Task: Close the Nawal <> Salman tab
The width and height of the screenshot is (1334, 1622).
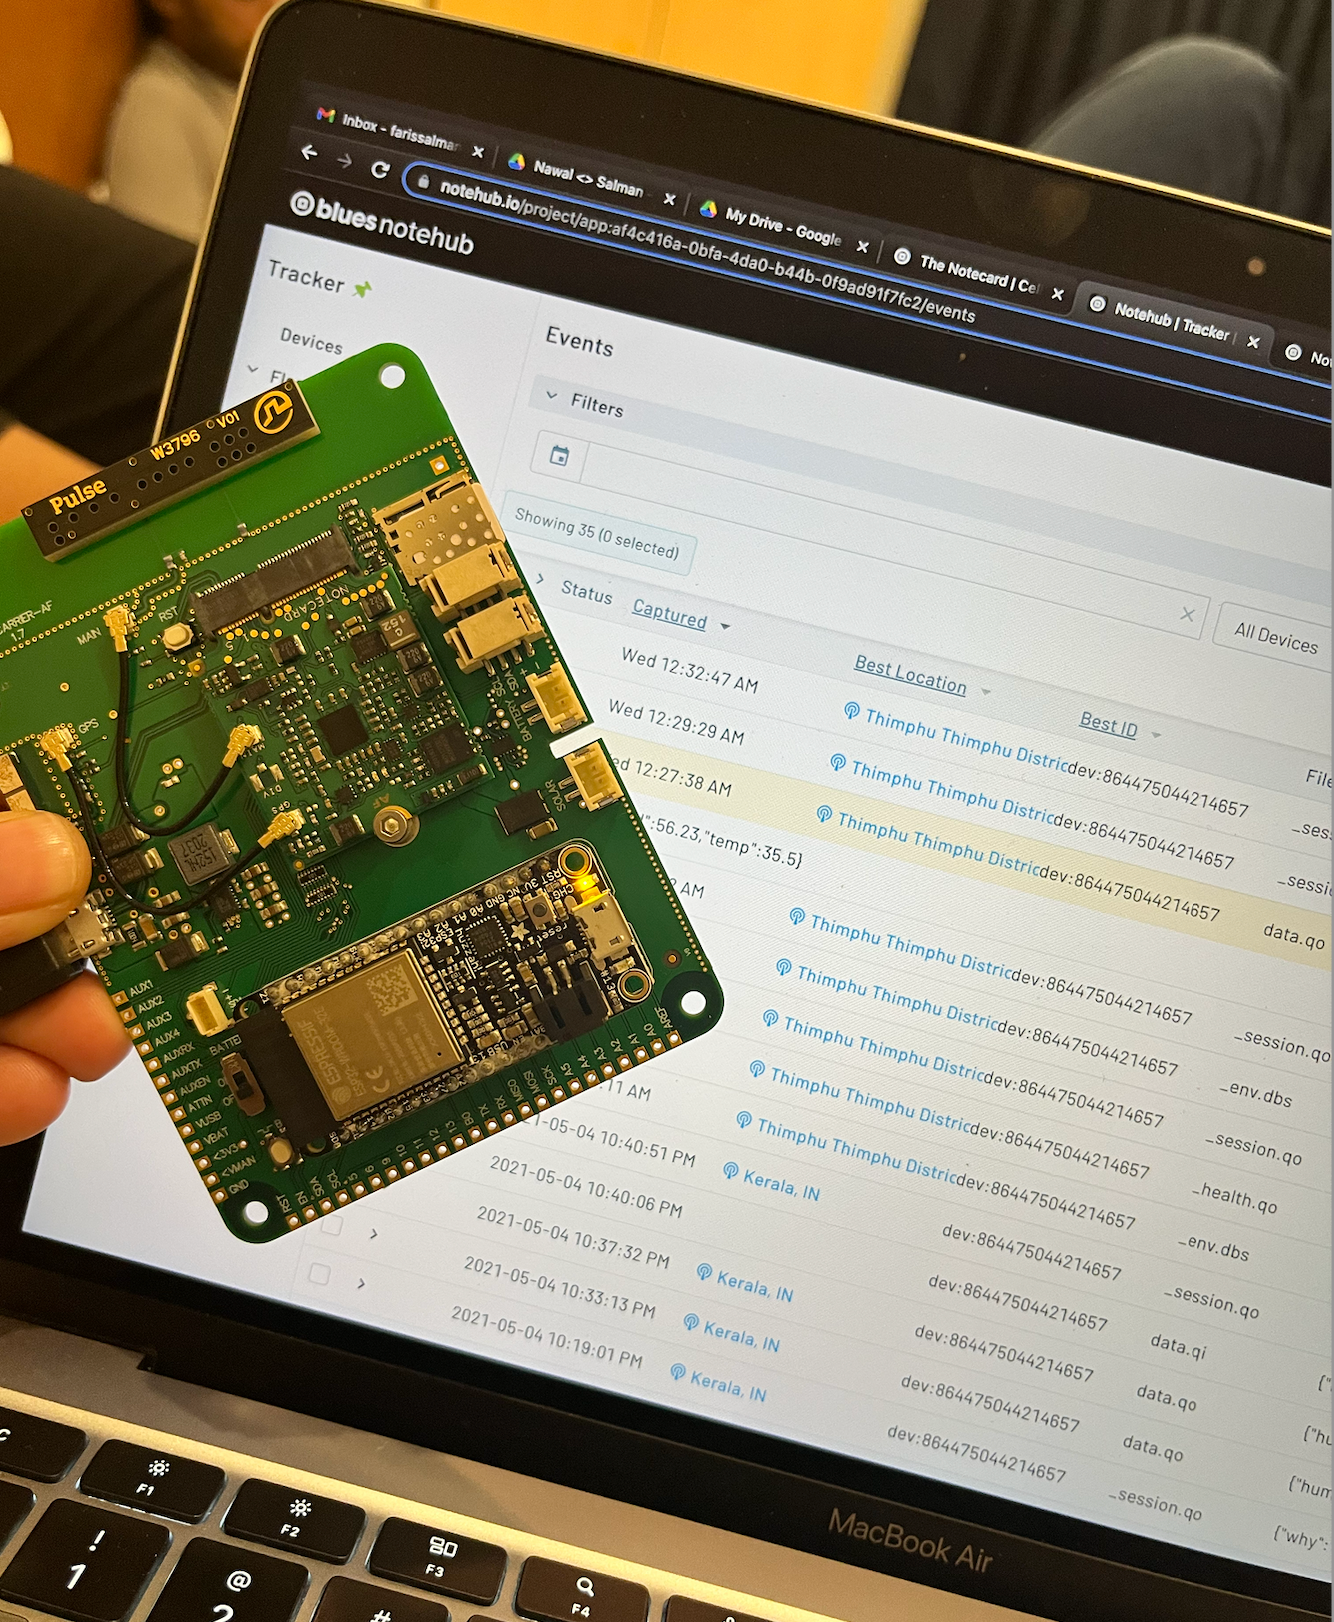Action: (669, 200)
